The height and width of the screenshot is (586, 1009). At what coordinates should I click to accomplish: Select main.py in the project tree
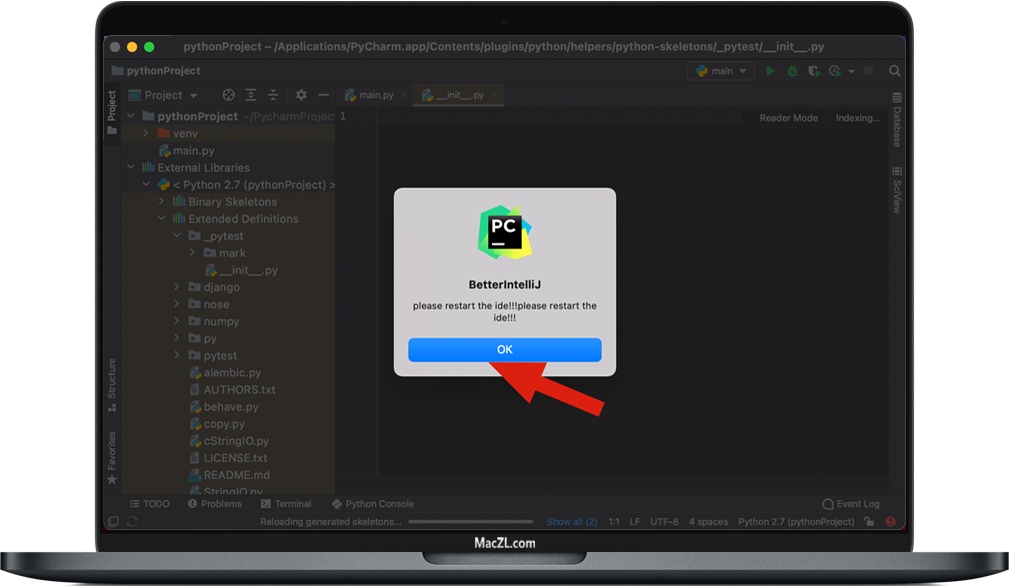(187, 151)
